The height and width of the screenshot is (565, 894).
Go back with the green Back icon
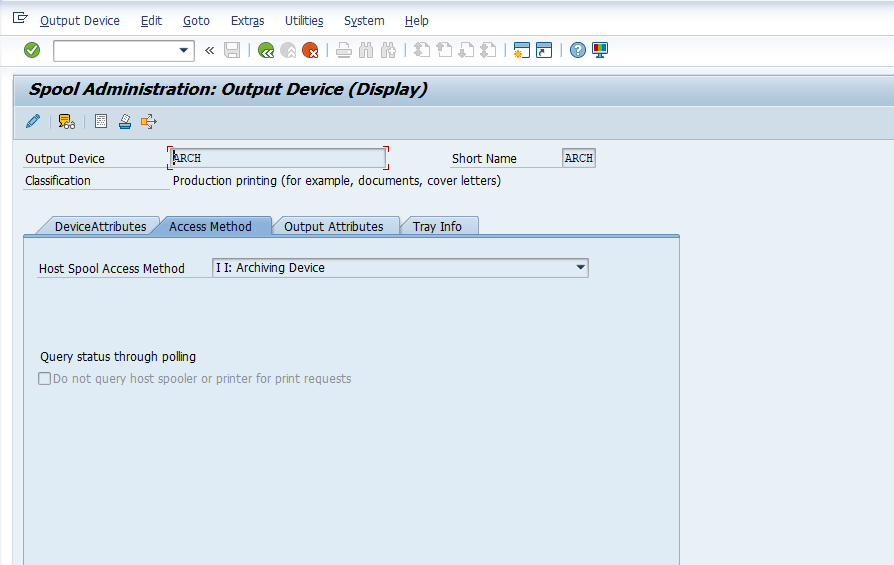coord(266,50)
